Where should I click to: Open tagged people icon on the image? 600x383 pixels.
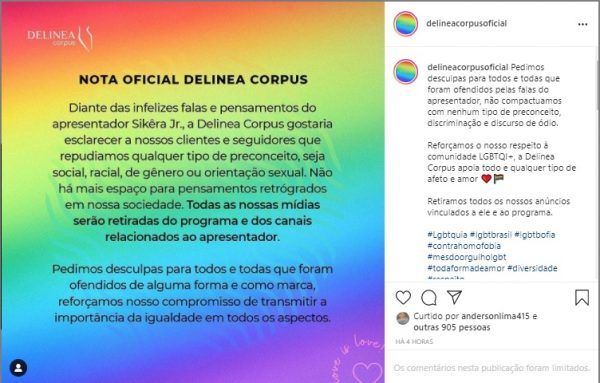(18, 368)
